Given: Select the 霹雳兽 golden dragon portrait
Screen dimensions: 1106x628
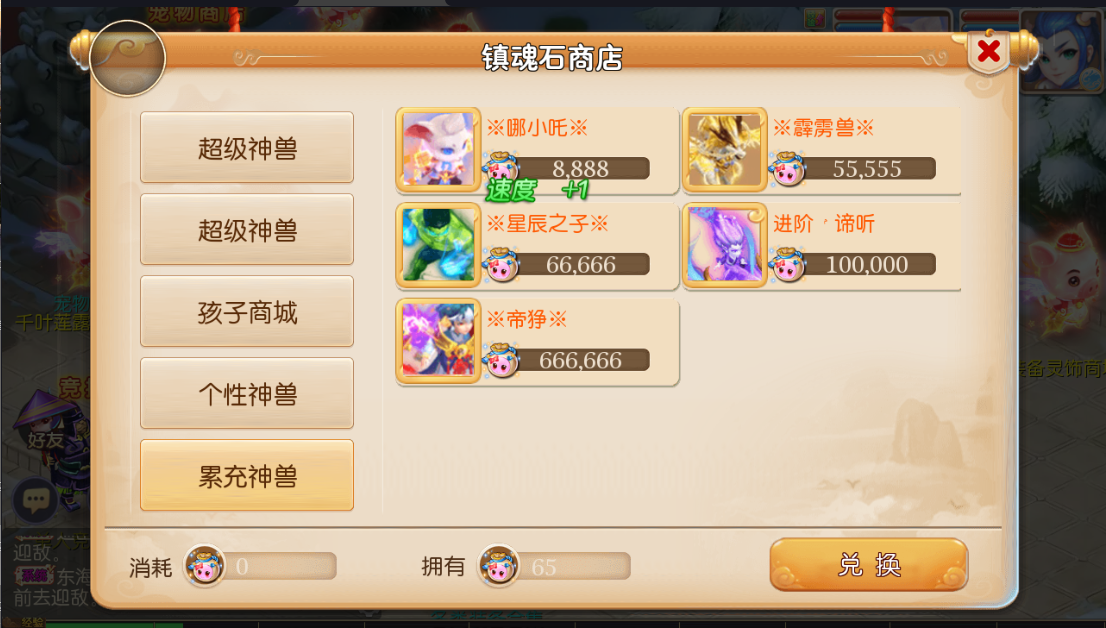Looking at the screenshot, I should pos(724,150).
